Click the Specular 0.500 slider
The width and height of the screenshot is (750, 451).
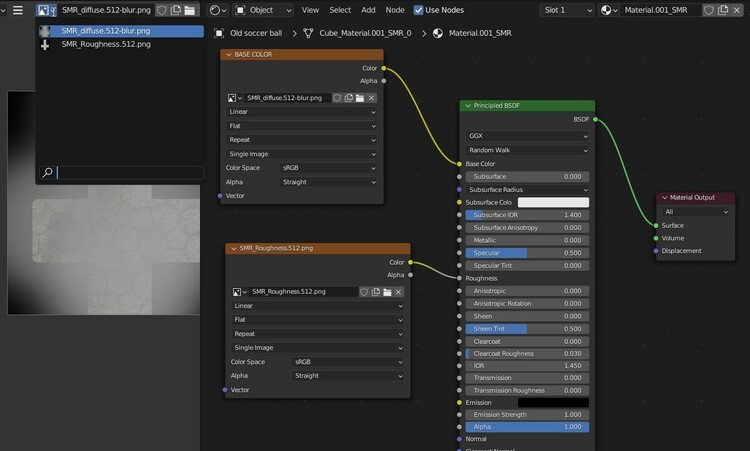[x=527, y=253]
